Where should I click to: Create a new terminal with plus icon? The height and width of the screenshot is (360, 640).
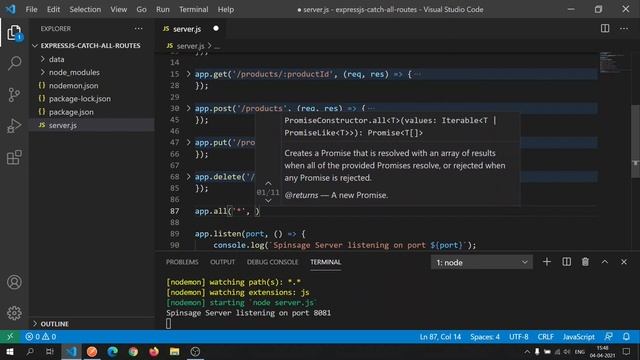547,262
